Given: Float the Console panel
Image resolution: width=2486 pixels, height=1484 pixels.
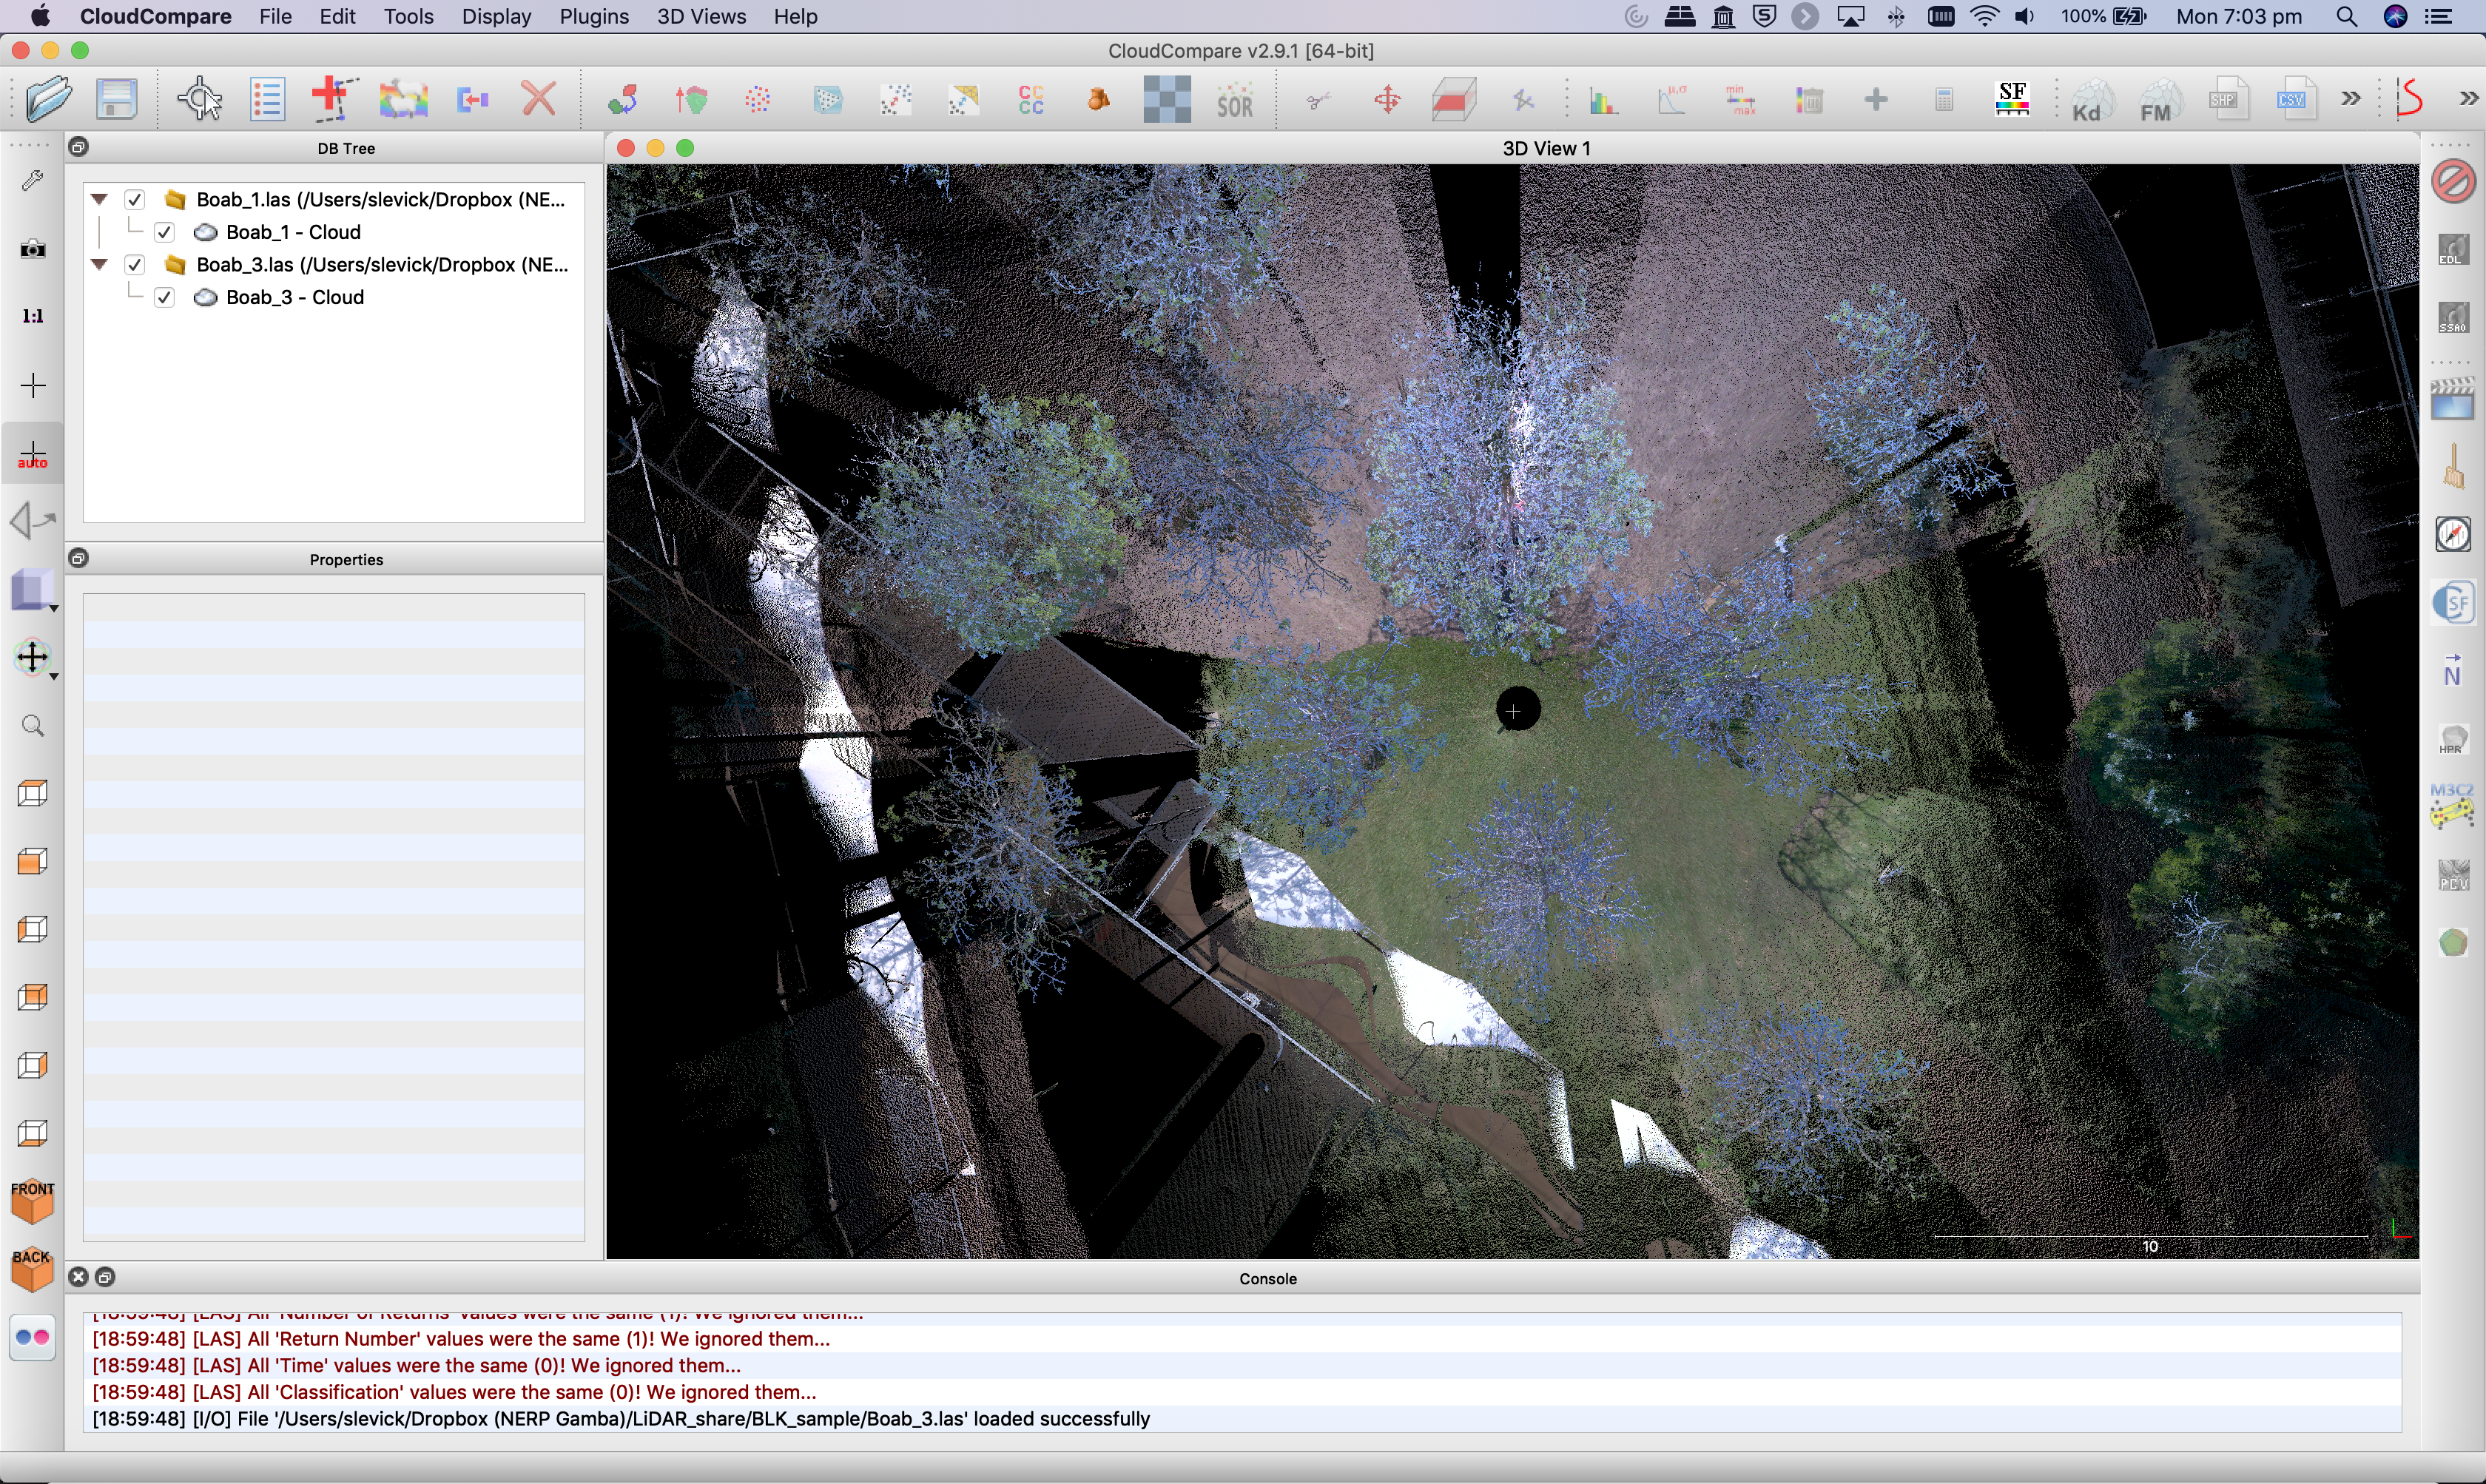Looking at the screenshot, I should tap(105, 1277).
